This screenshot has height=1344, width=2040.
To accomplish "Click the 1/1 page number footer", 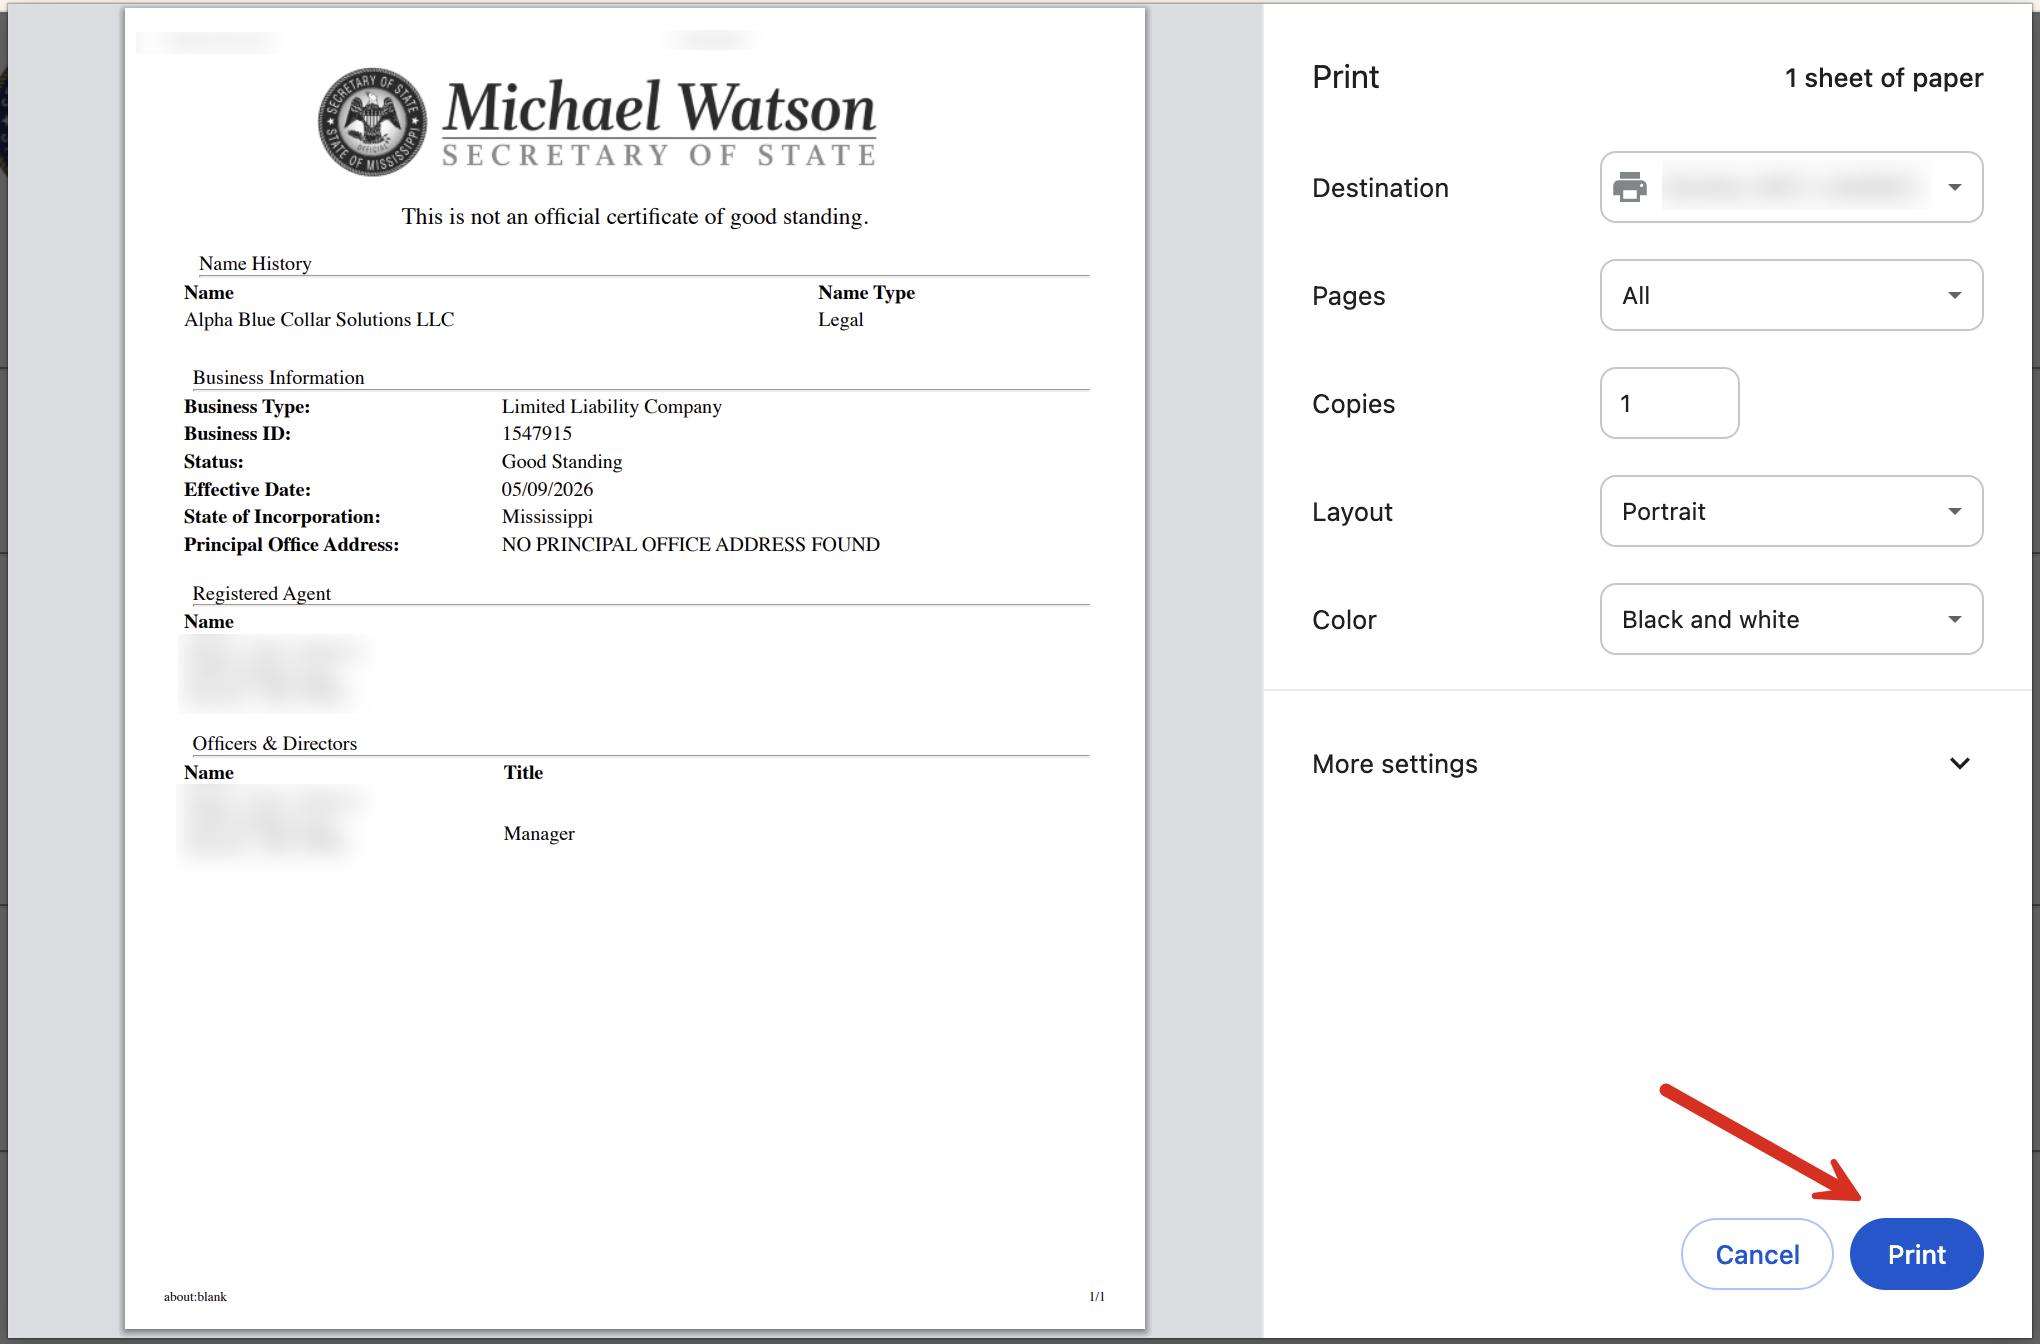I will pyautogui.click(x=1097, y=1297).
